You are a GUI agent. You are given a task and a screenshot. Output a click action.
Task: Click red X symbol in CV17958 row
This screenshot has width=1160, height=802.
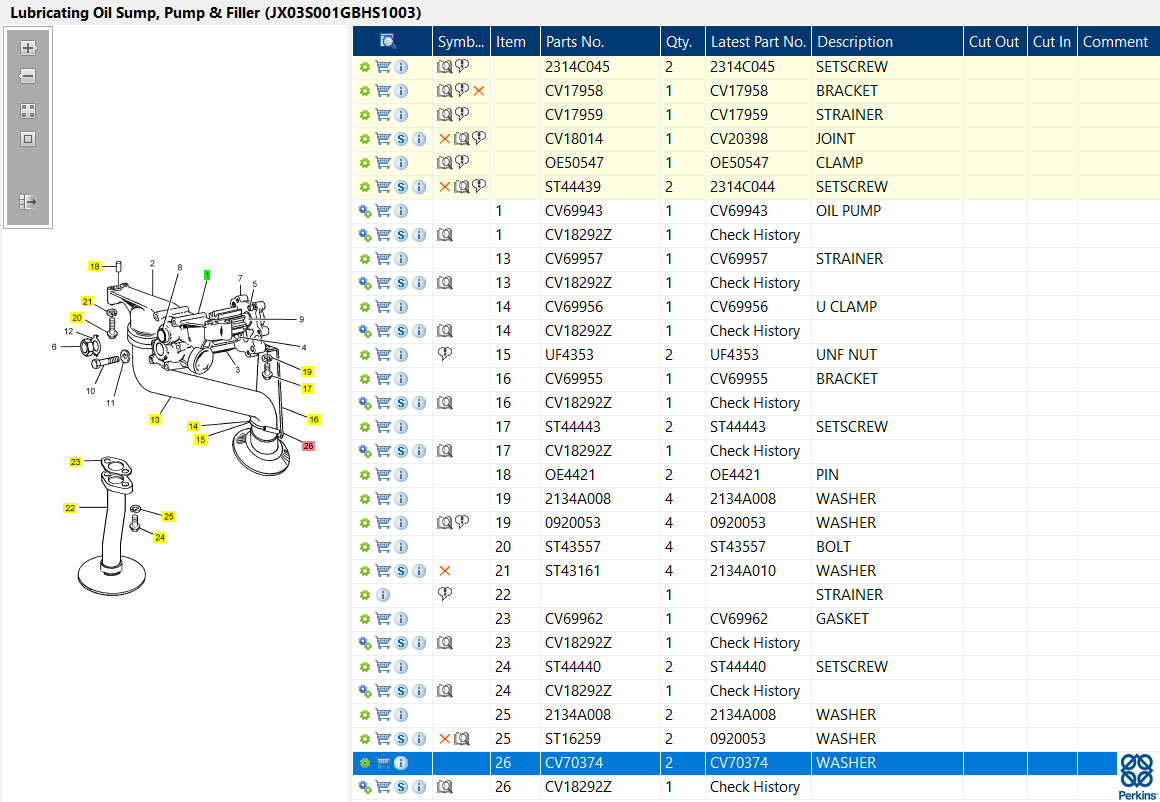tap(479, 91)
